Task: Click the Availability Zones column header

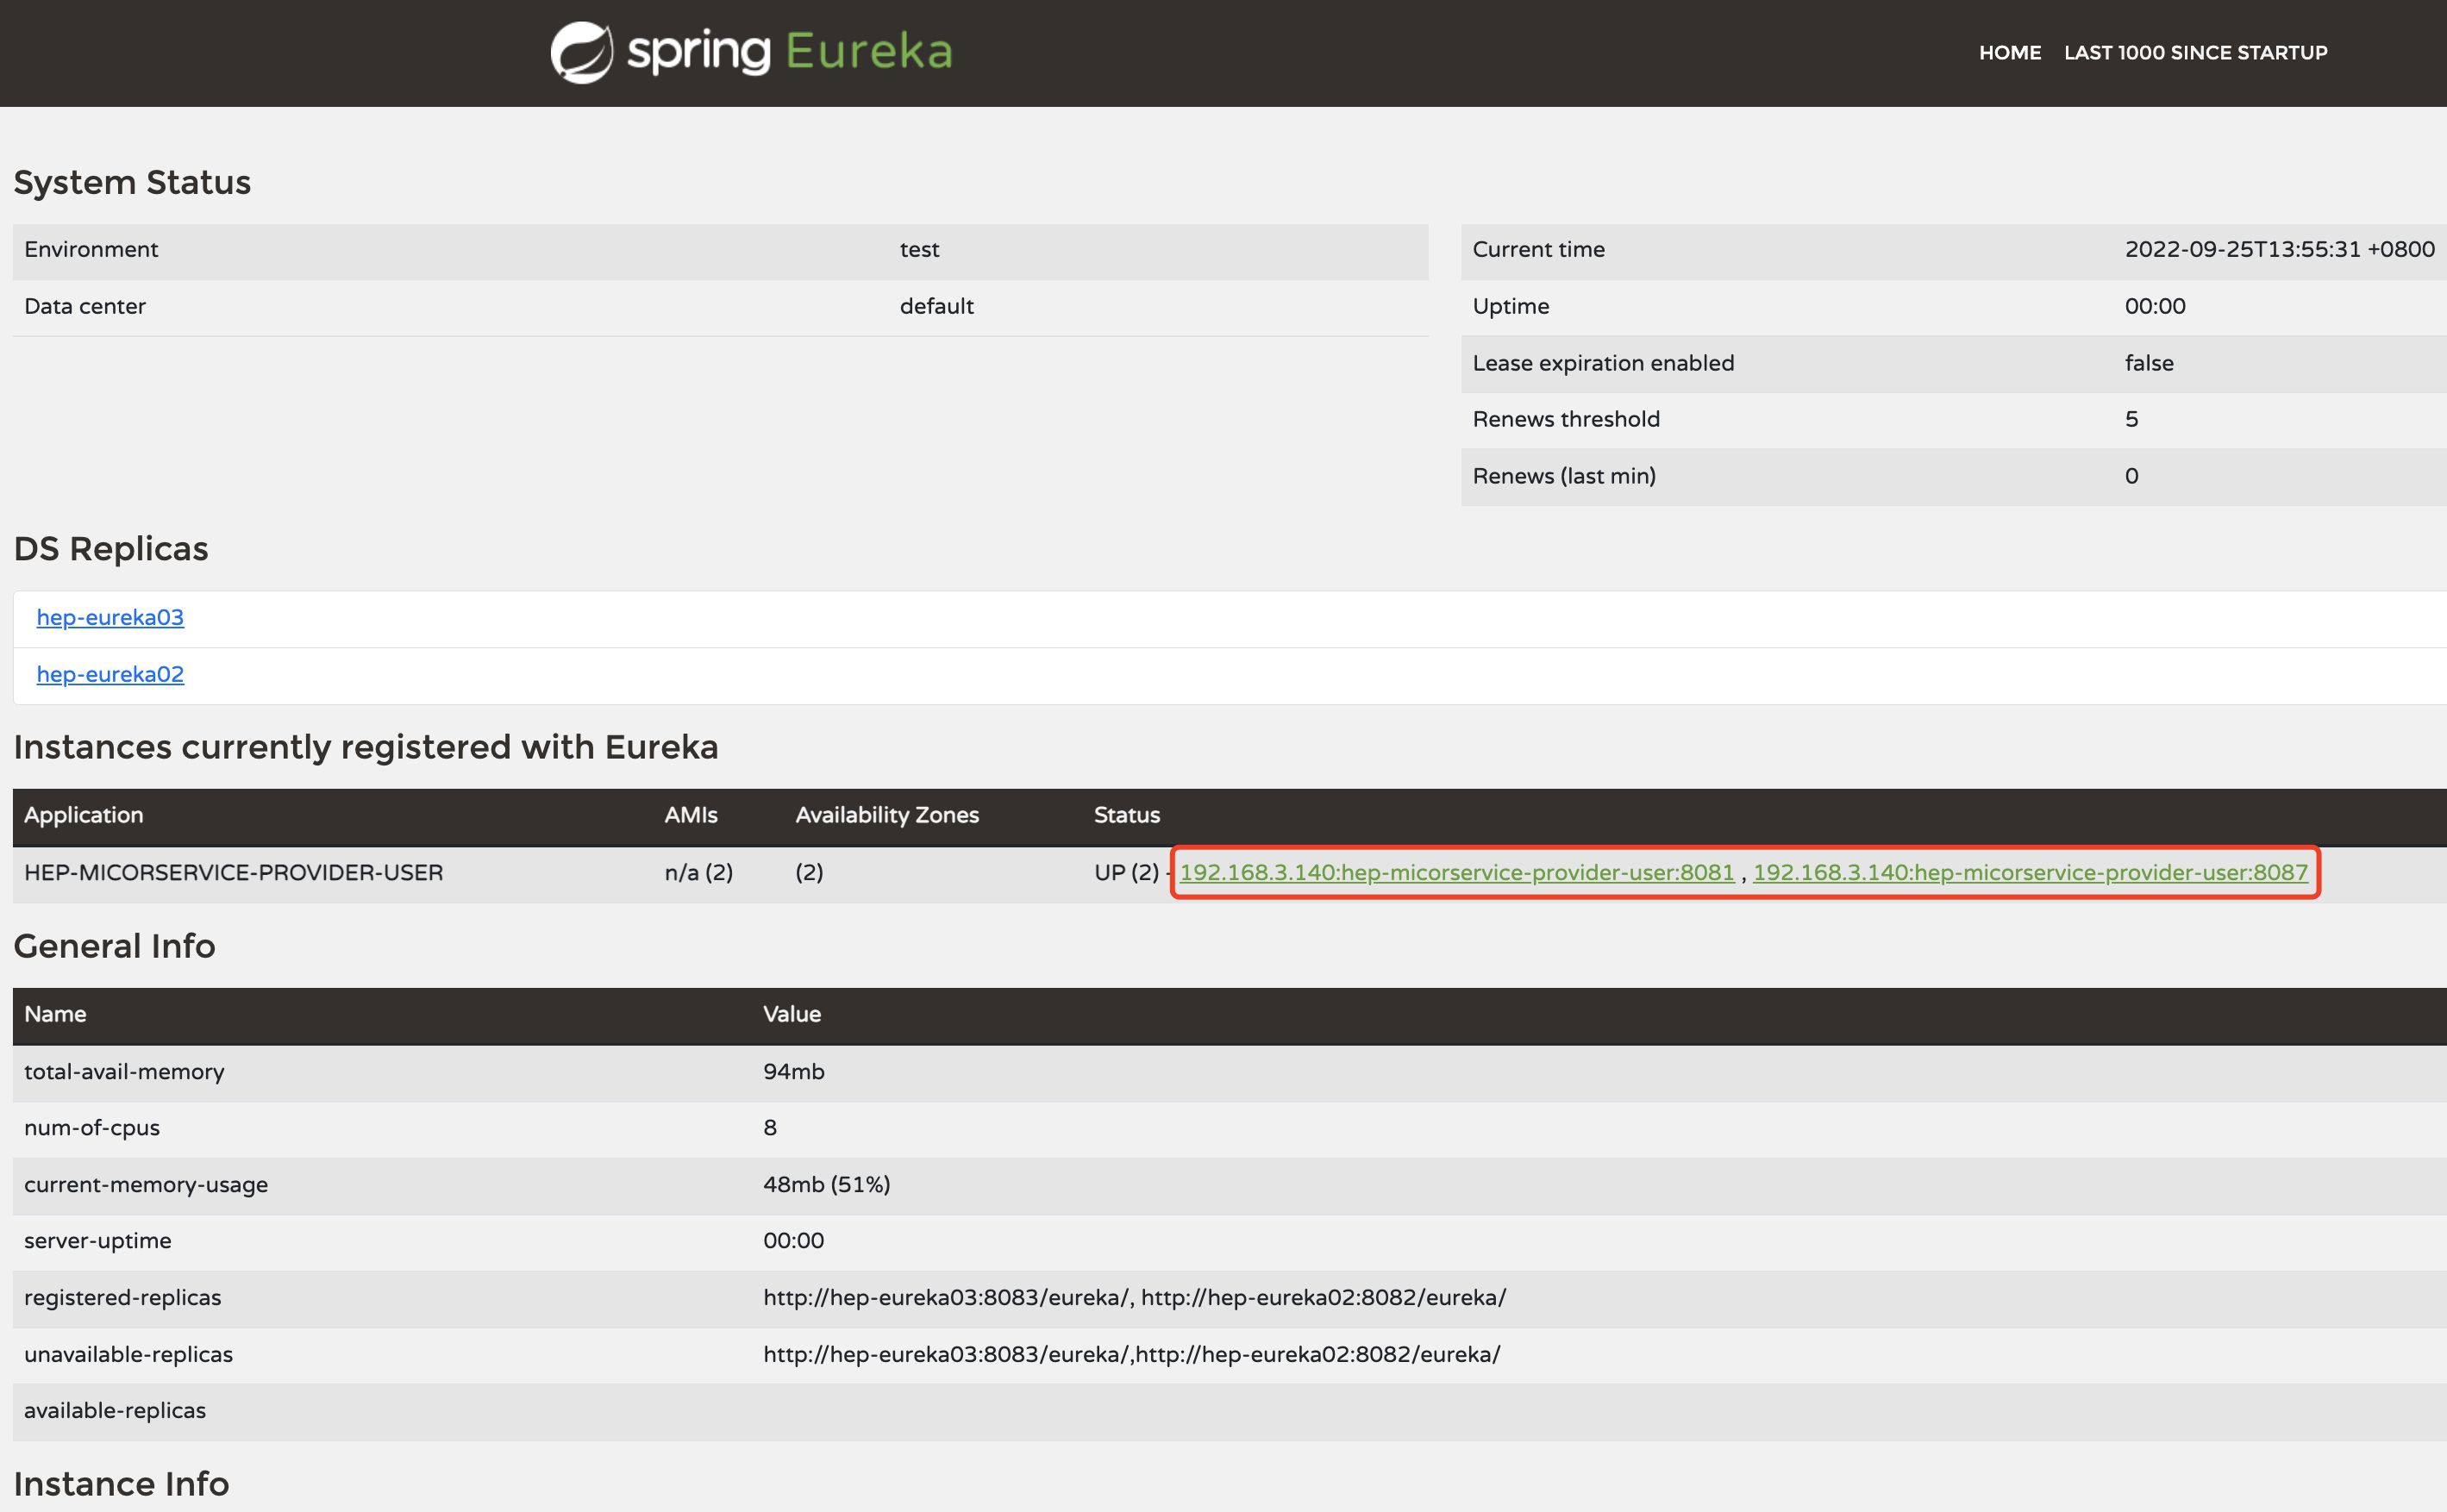Action: (x=886, y=815)
